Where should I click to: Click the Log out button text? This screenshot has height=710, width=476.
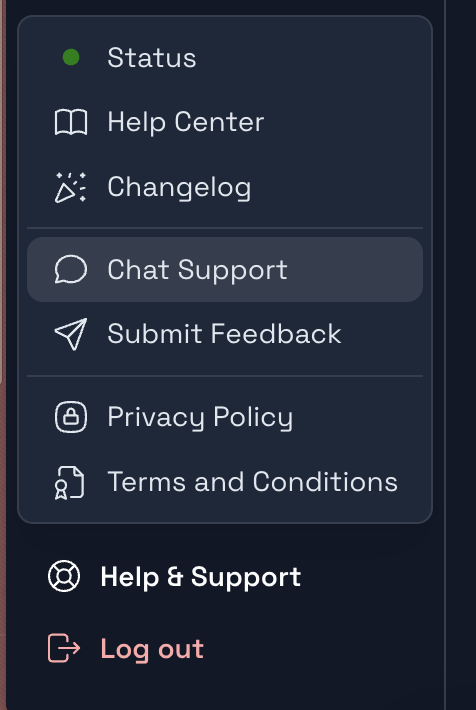(x=152, y=649)
